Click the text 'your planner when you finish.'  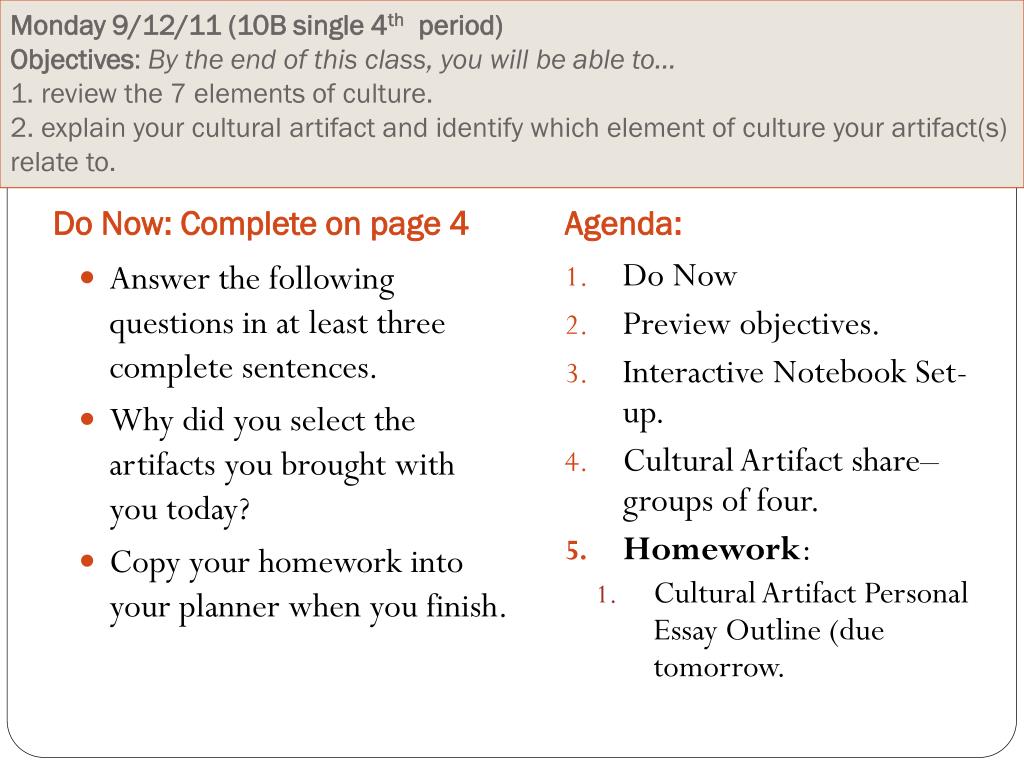coord(308,607)
